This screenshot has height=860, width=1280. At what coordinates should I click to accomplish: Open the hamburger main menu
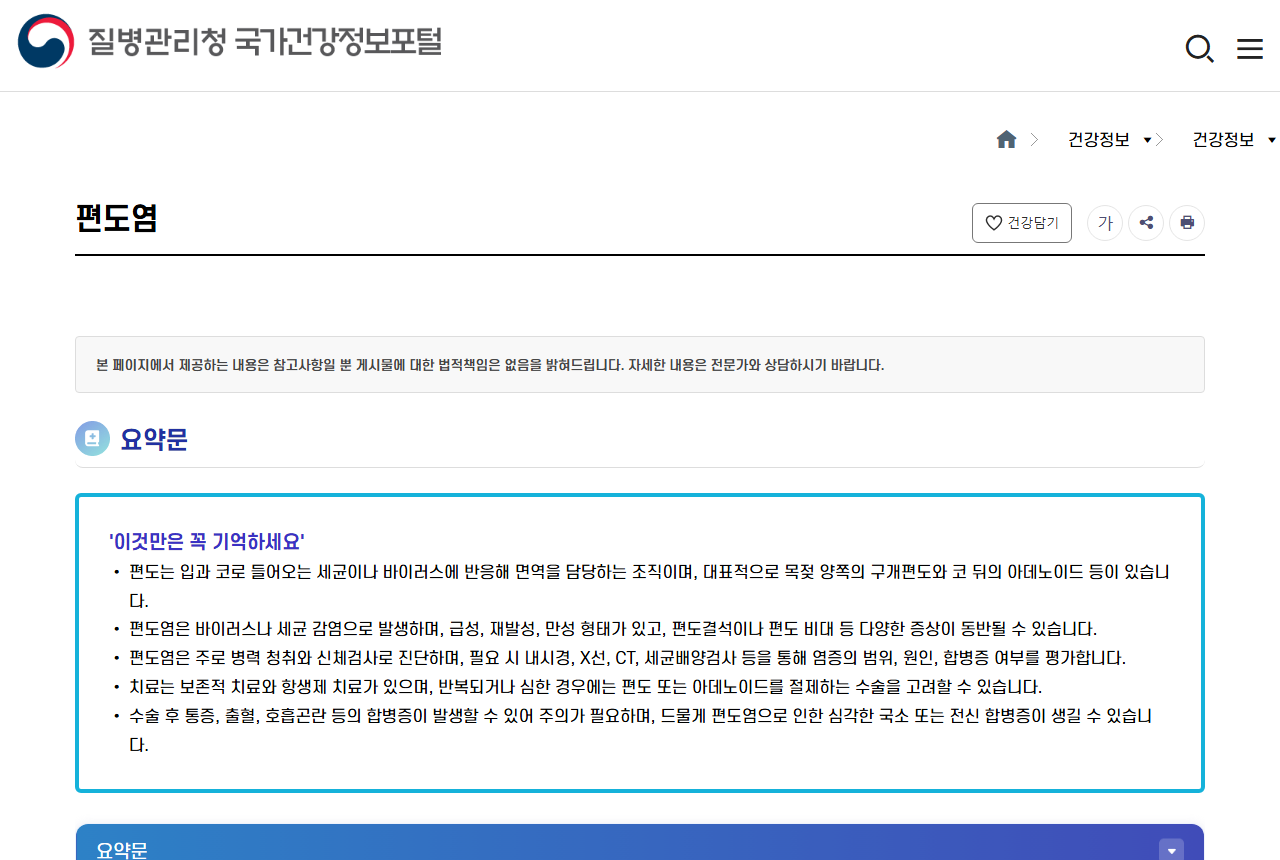(1250, 48)
